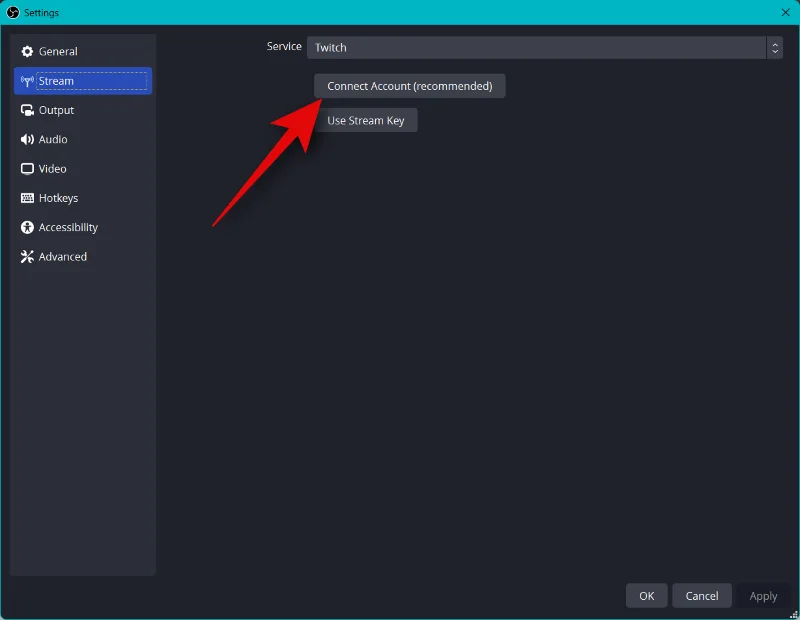This screenshot has width=800, height=620.
Task: Click the Accessibility person icon
Action: [27, 228]
